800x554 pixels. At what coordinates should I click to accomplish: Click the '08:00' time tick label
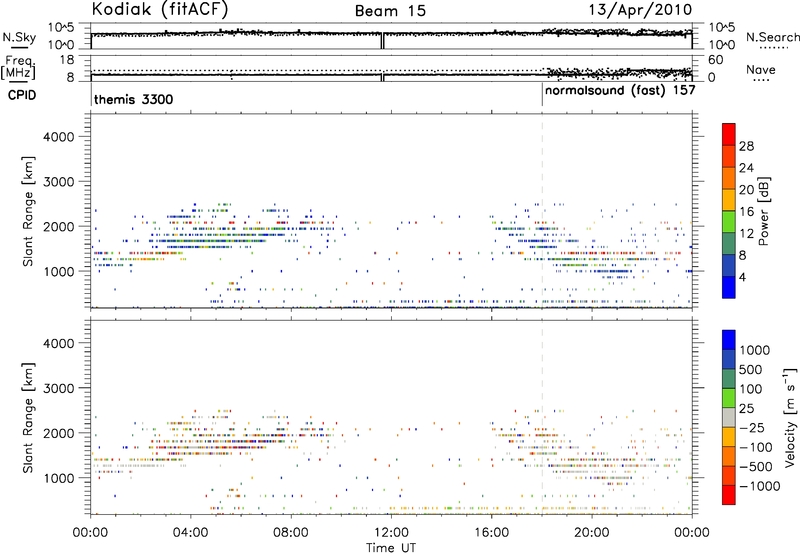[x=291, y=533]
